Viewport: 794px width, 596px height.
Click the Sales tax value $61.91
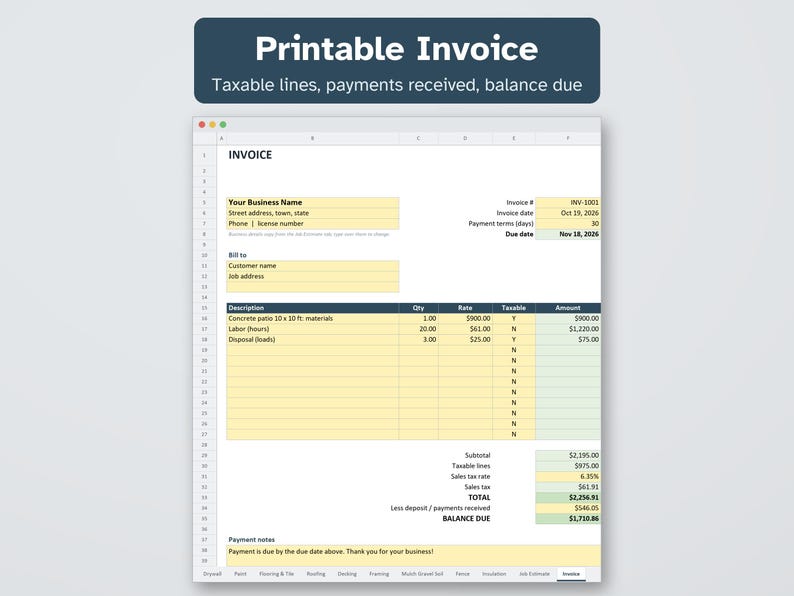pyautogui.click(x=568, y=487)
